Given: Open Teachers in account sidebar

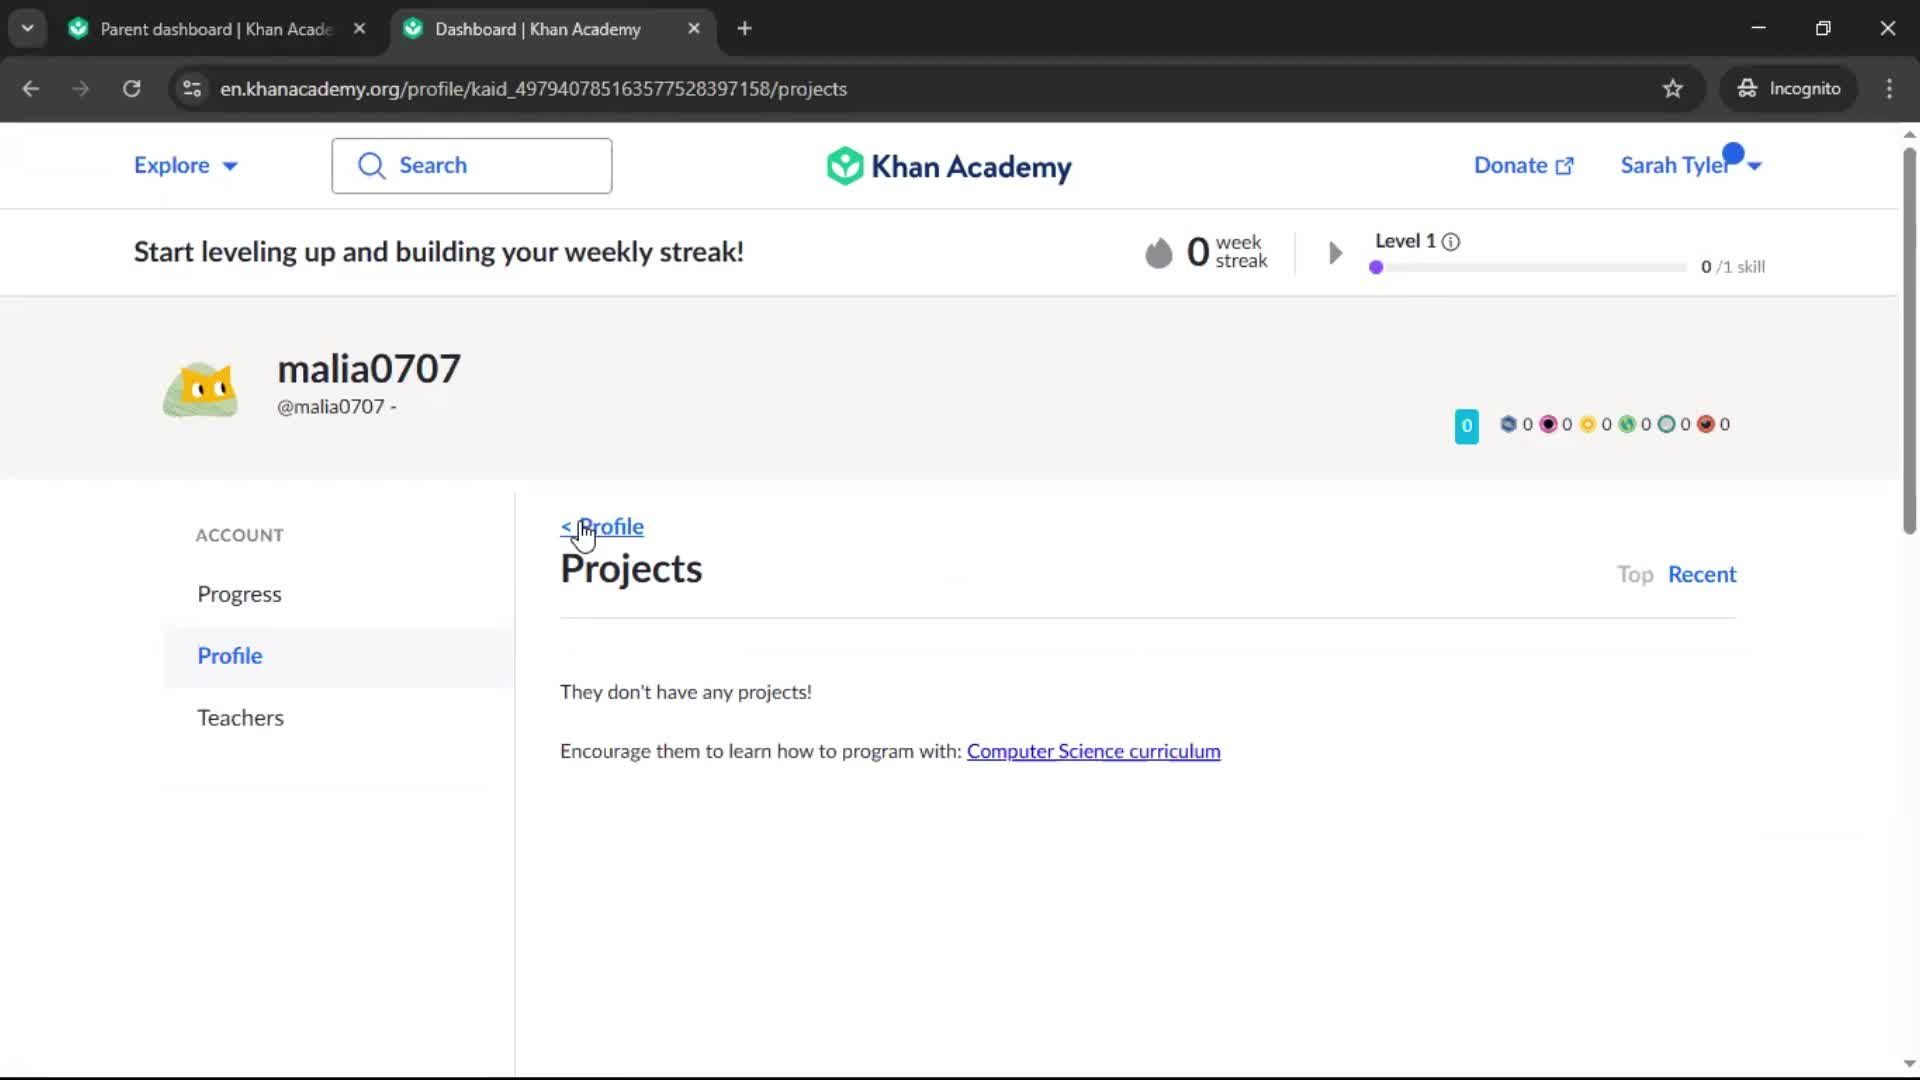Looking at the screenshot, I should click(x=240, y=718).
